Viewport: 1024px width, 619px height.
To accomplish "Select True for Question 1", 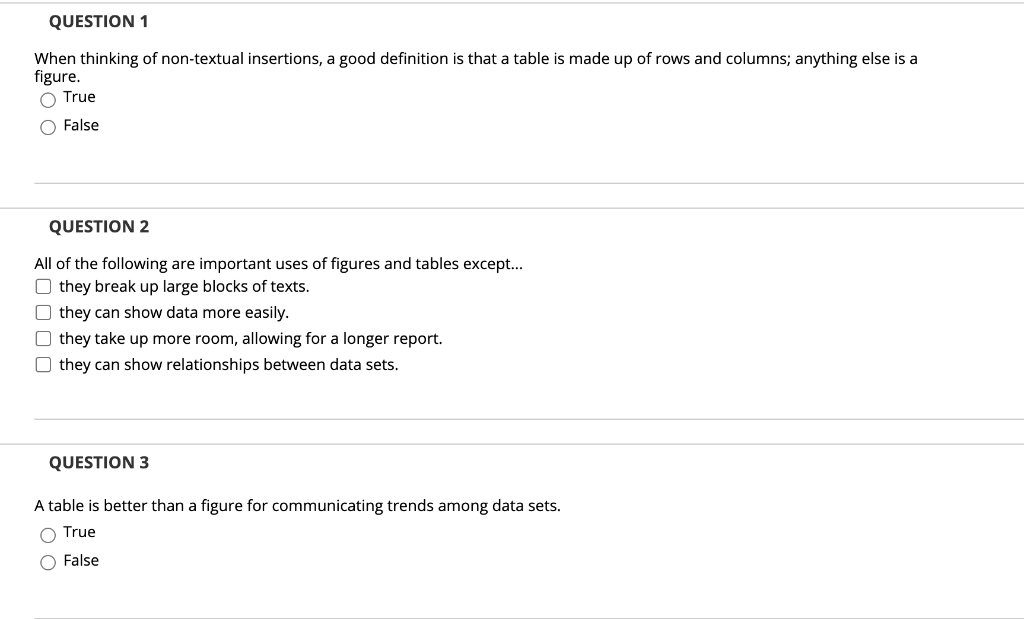I will click(x=48, y=100).
